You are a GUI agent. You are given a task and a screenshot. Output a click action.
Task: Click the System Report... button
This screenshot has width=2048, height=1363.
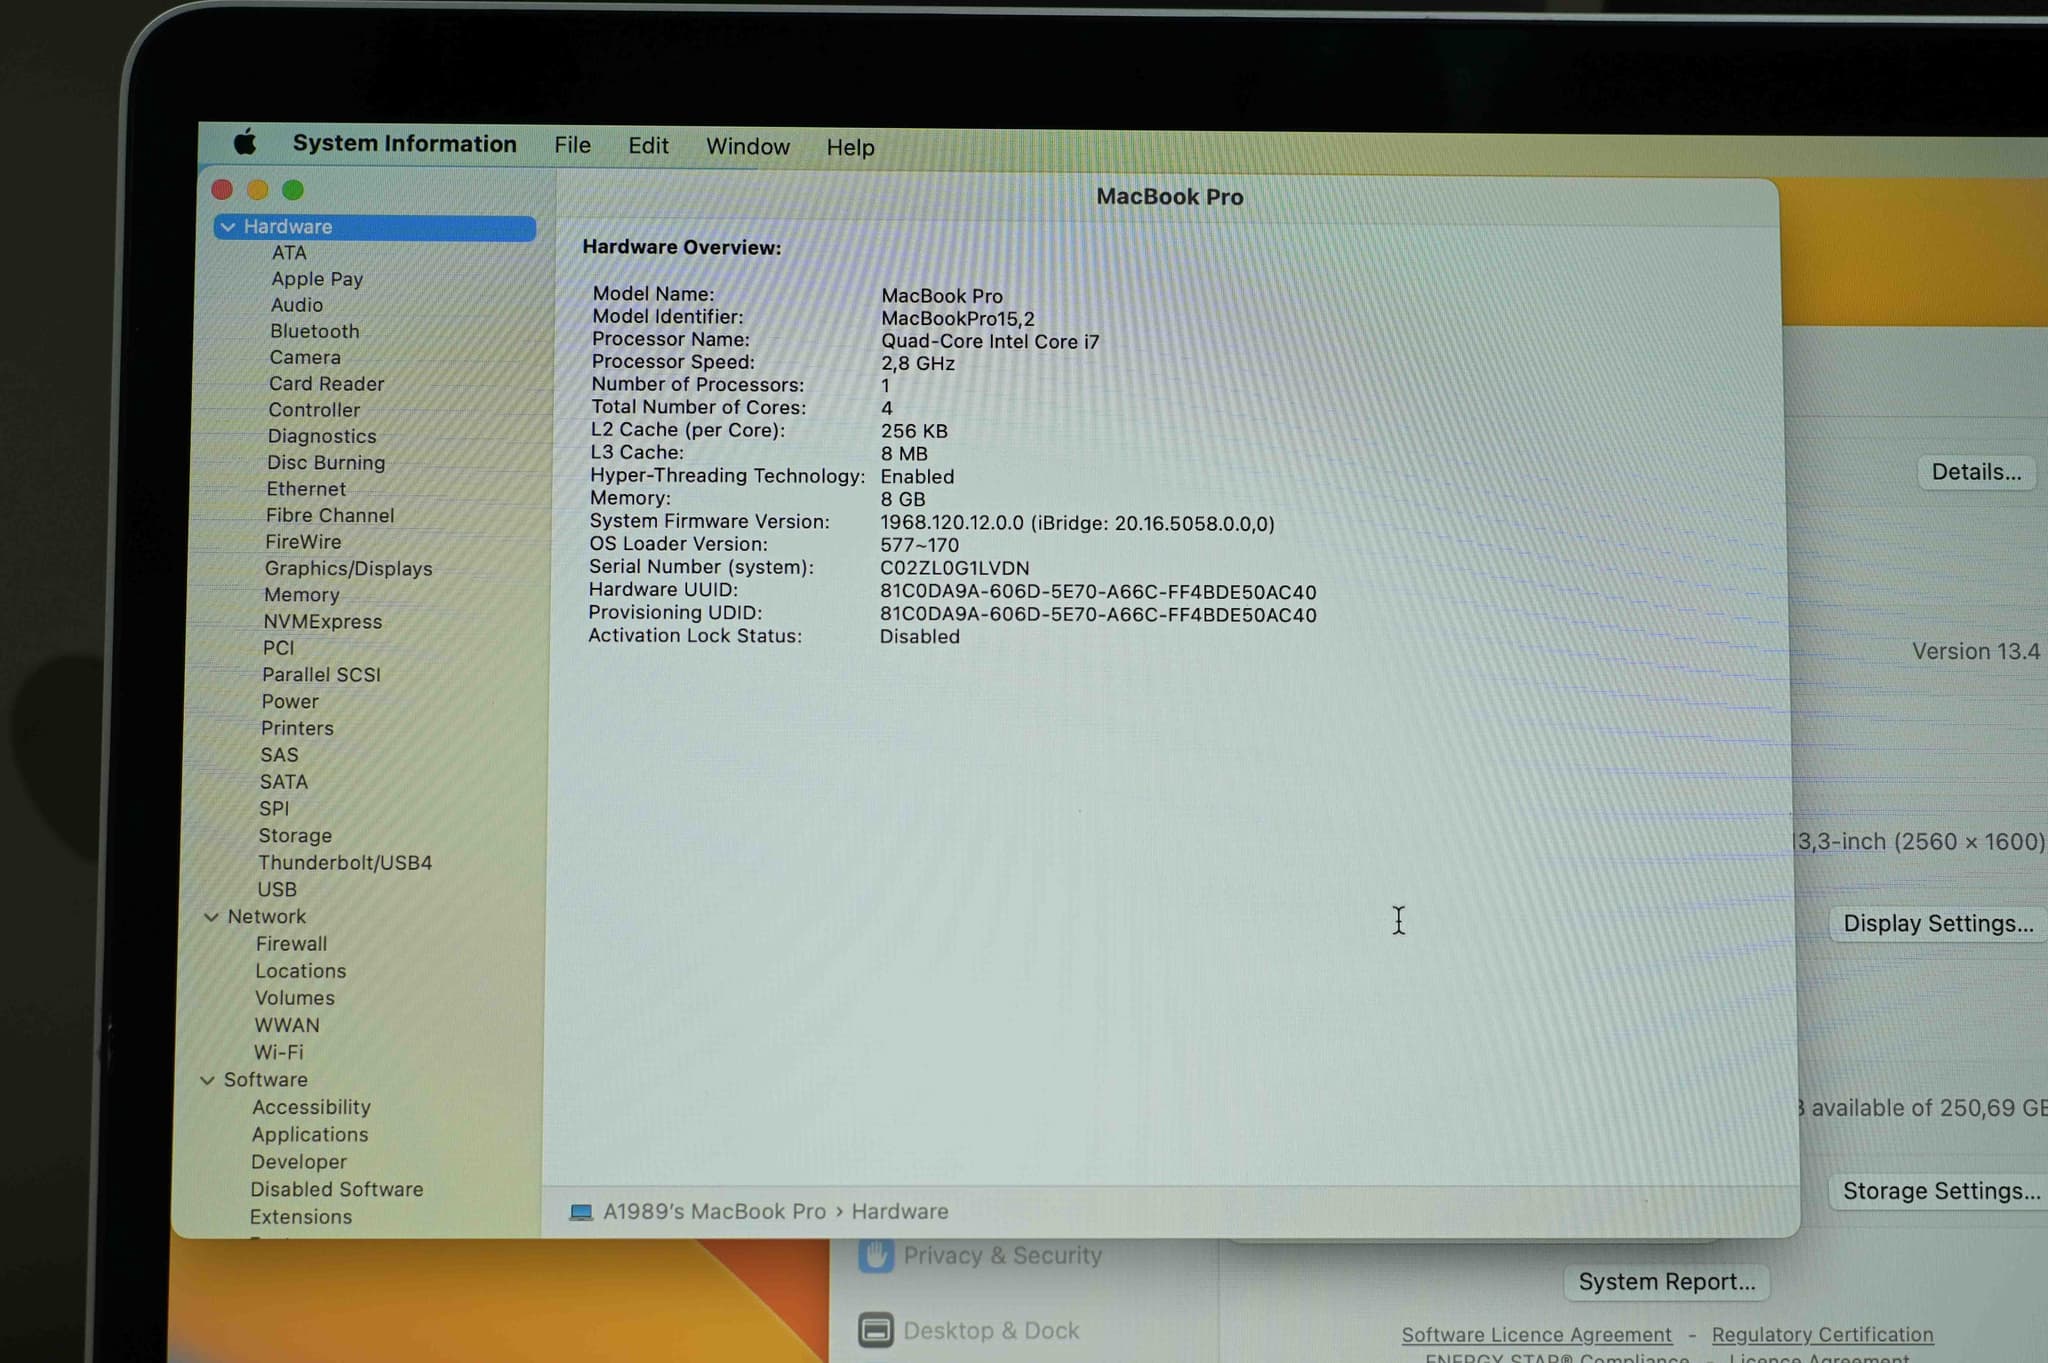[x=1666, y=1282]
